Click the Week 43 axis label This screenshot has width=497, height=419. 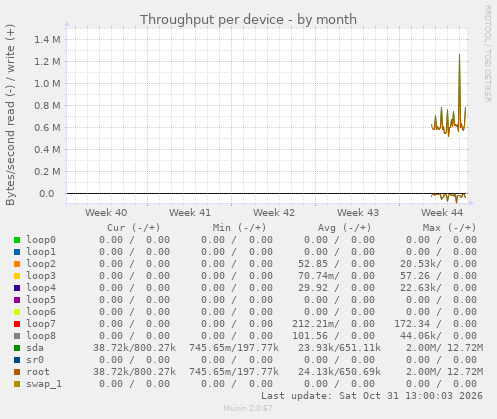358,213
